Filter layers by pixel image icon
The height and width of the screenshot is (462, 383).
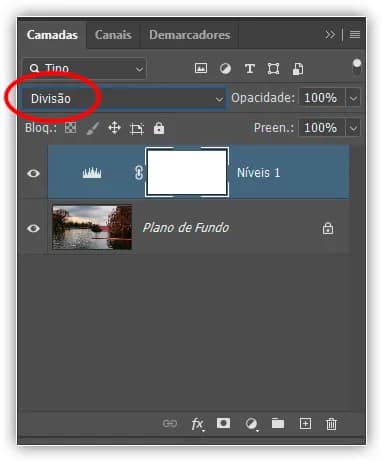pos(201,68)
